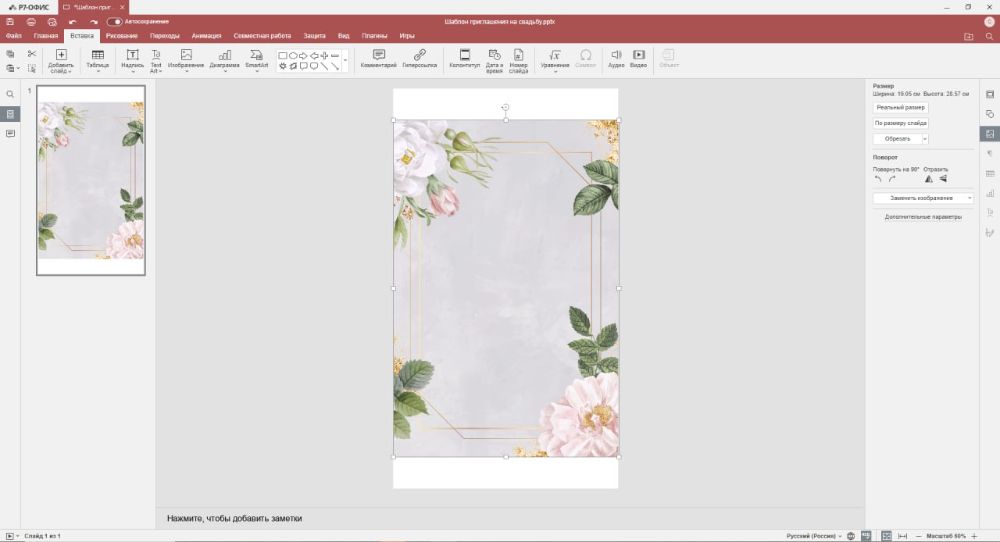1000x542 pixels.
Task: Toggle the Автосохранение switch
Action: pyautogui.click(x=115, y=21)
